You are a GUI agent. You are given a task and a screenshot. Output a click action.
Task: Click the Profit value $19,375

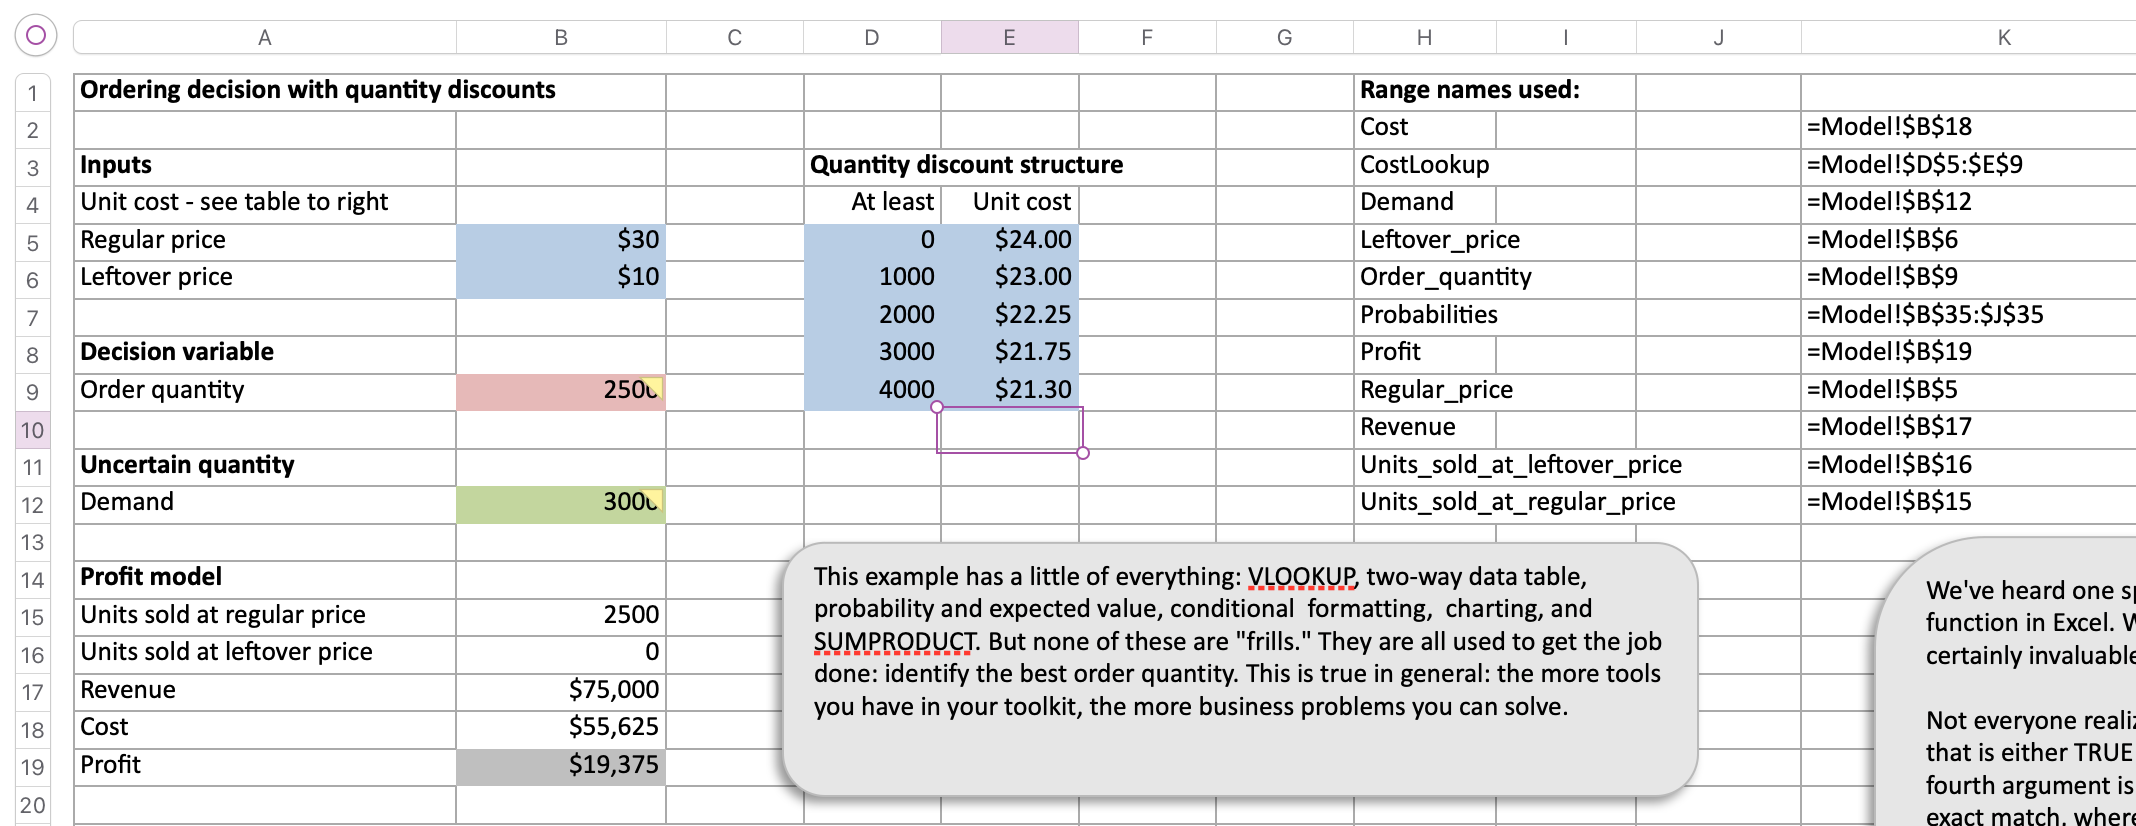coord(561,767)
